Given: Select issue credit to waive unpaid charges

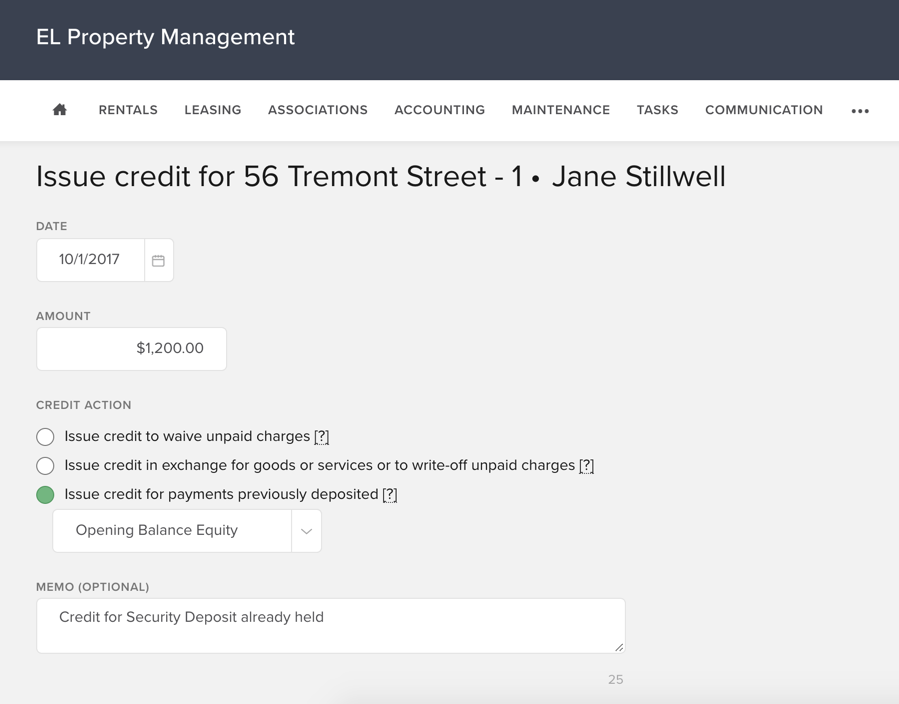Looking at the screenshot, I should pos(45,436).
